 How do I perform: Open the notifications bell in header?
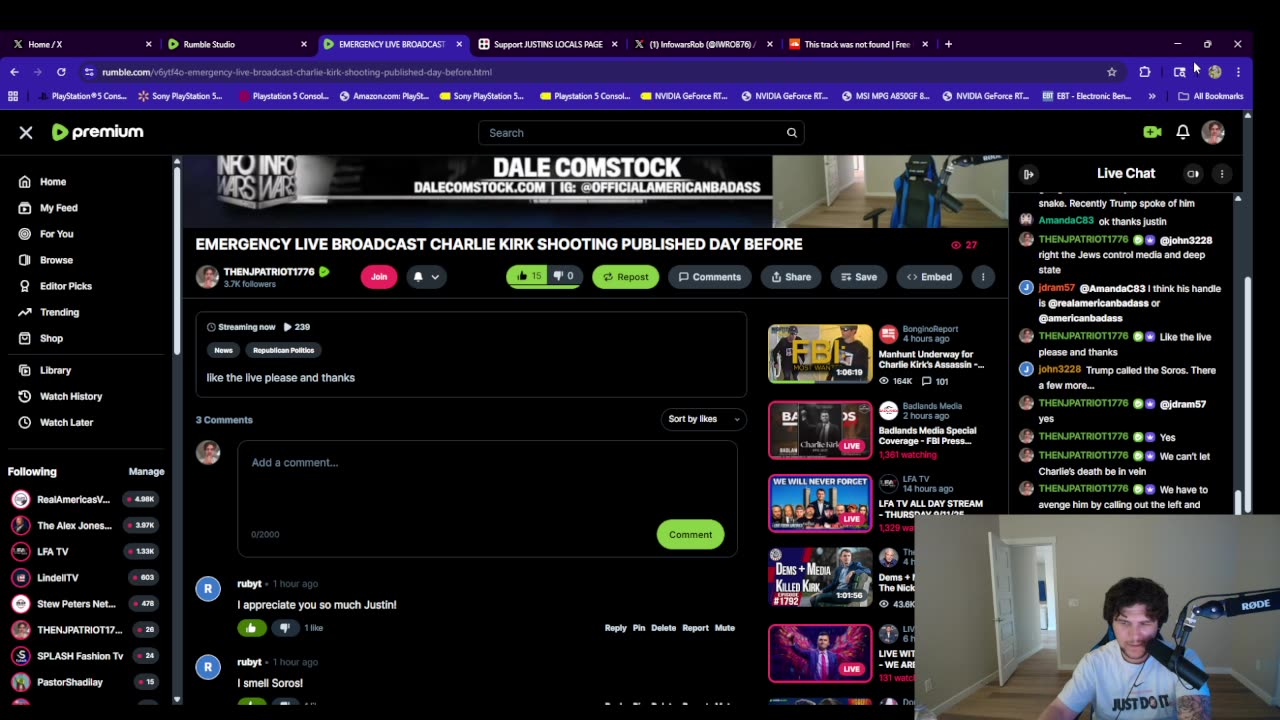[x=1182, y=132]
